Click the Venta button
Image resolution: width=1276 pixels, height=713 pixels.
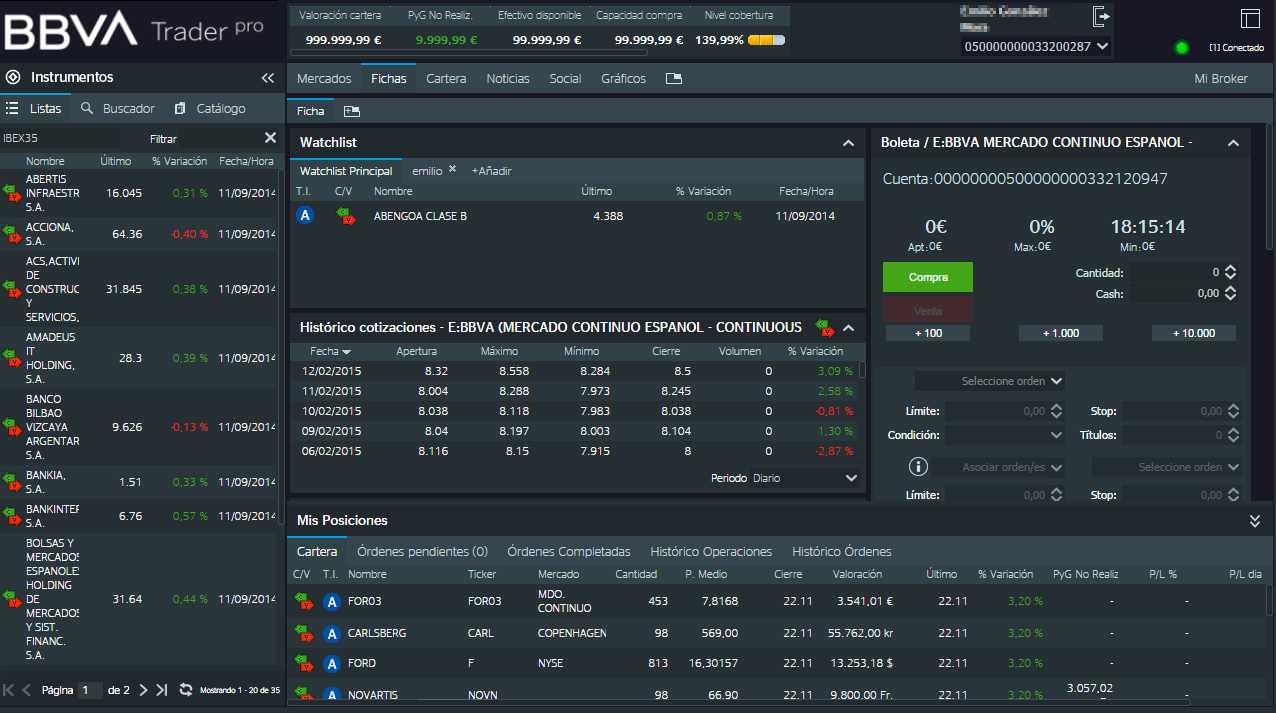pos(928,310)
